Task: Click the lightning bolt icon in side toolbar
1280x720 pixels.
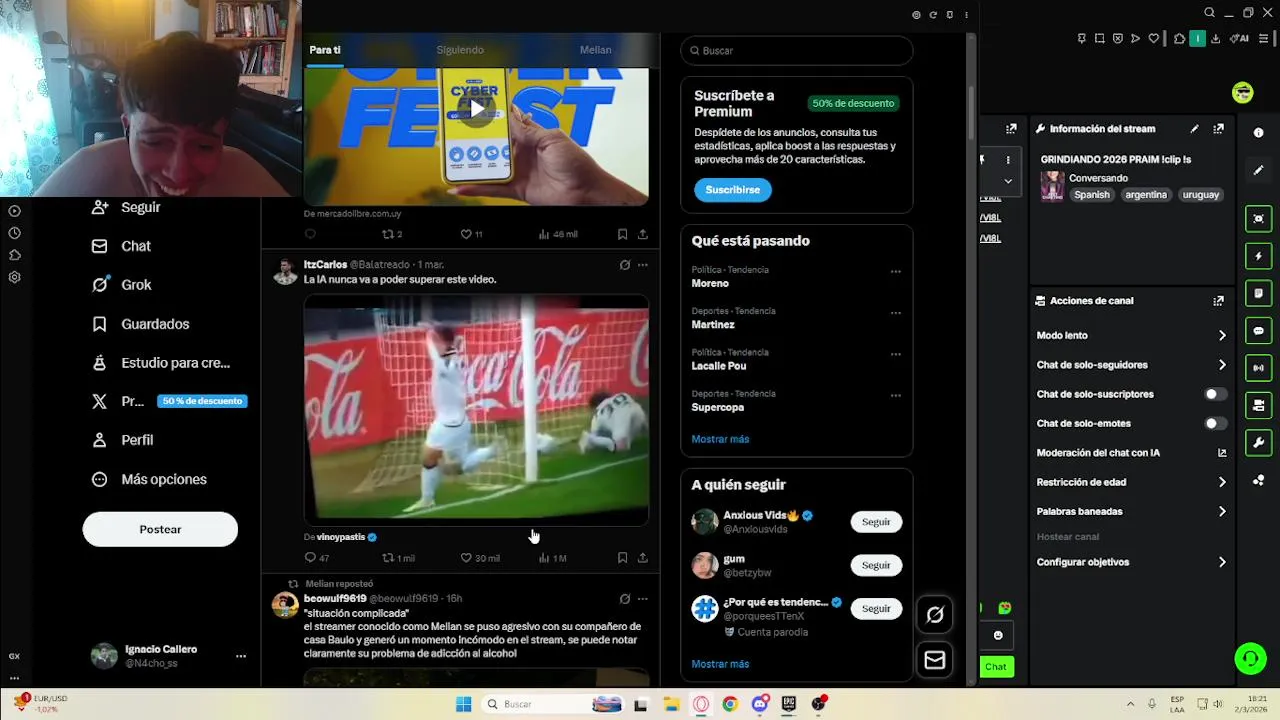Action: click(1258, 256)
